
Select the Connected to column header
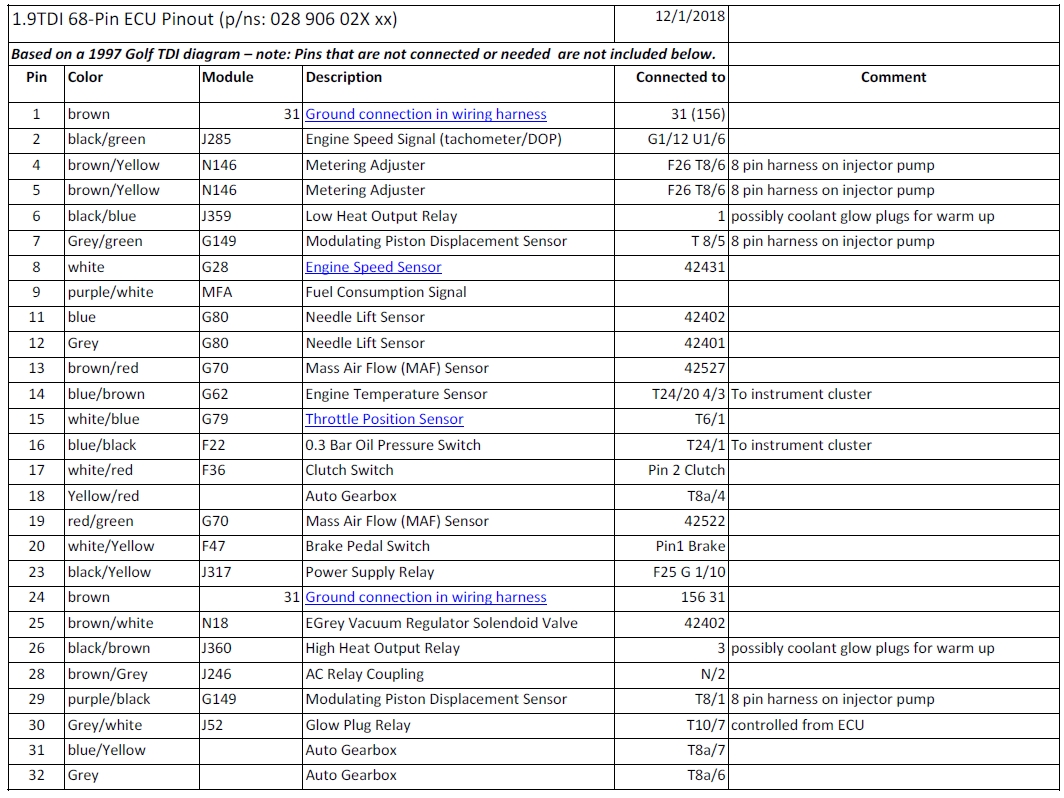pos(680,77)
